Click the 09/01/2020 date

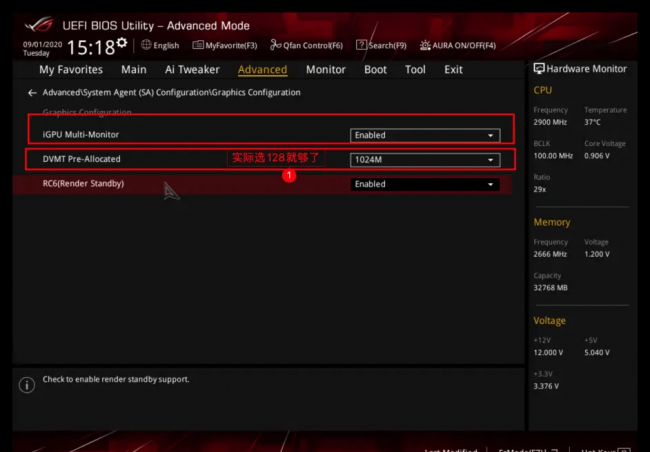tap(42, 44)
